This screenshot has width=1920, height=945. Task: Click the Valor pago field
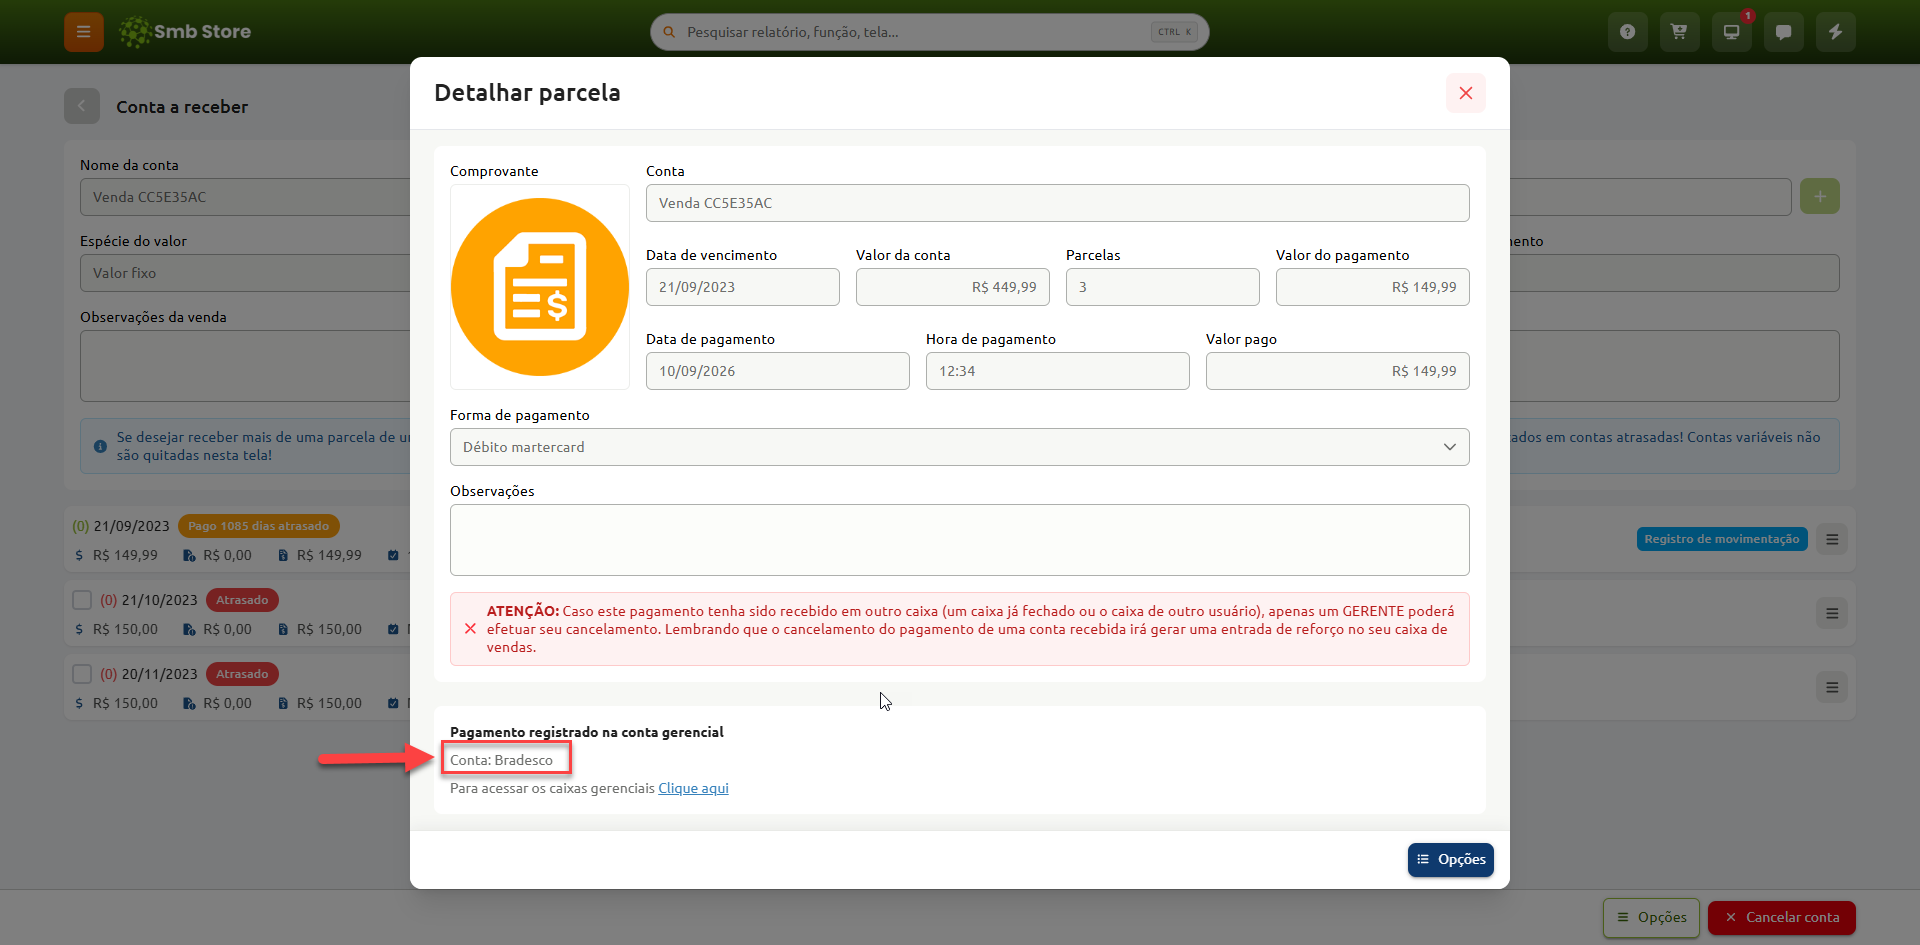click(1338, 371)
